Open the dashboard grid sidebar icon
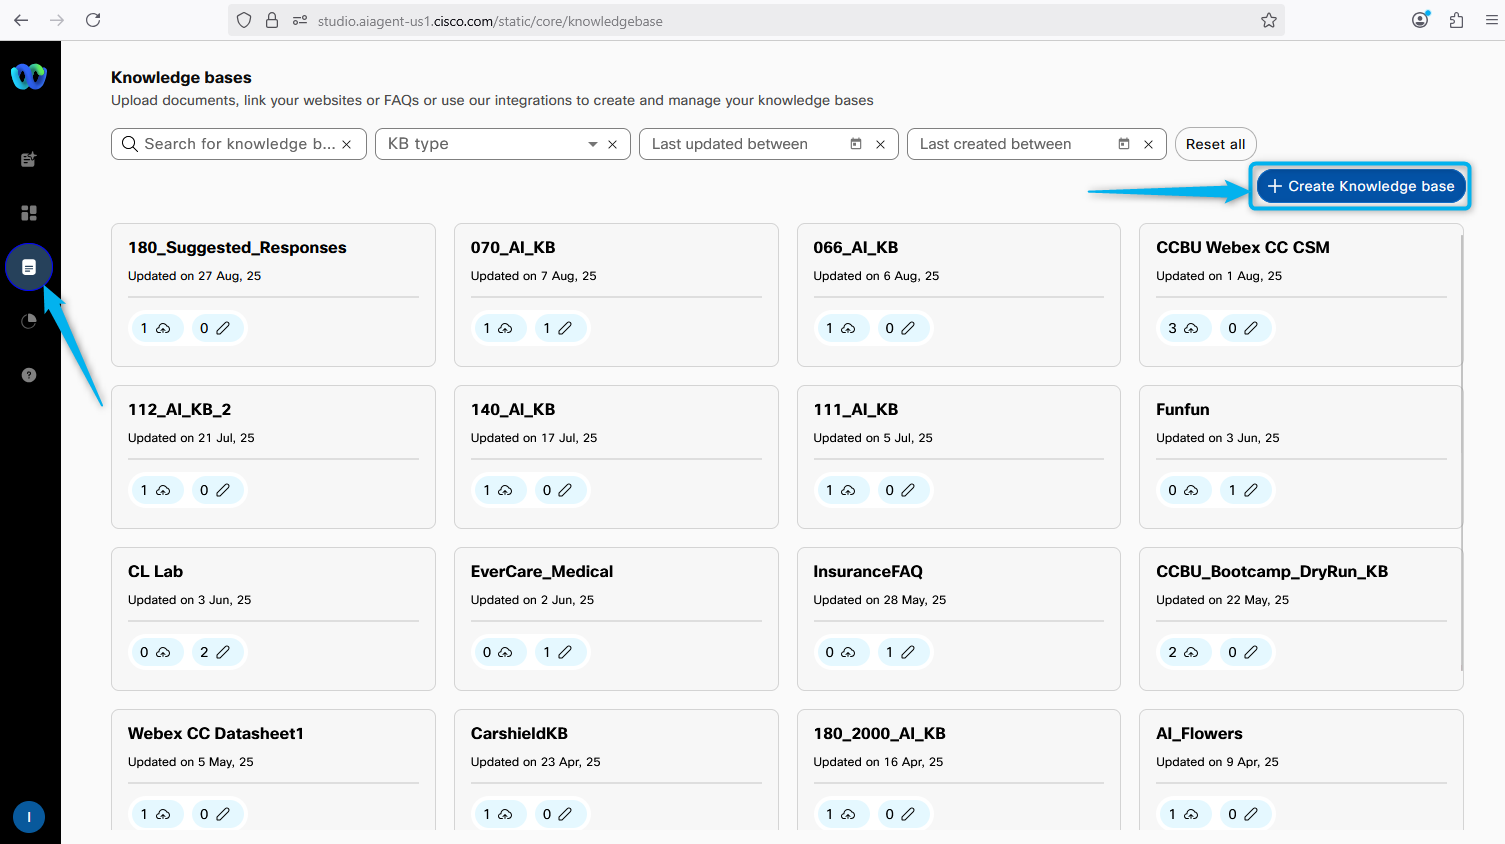 click(x=29, y=213)
